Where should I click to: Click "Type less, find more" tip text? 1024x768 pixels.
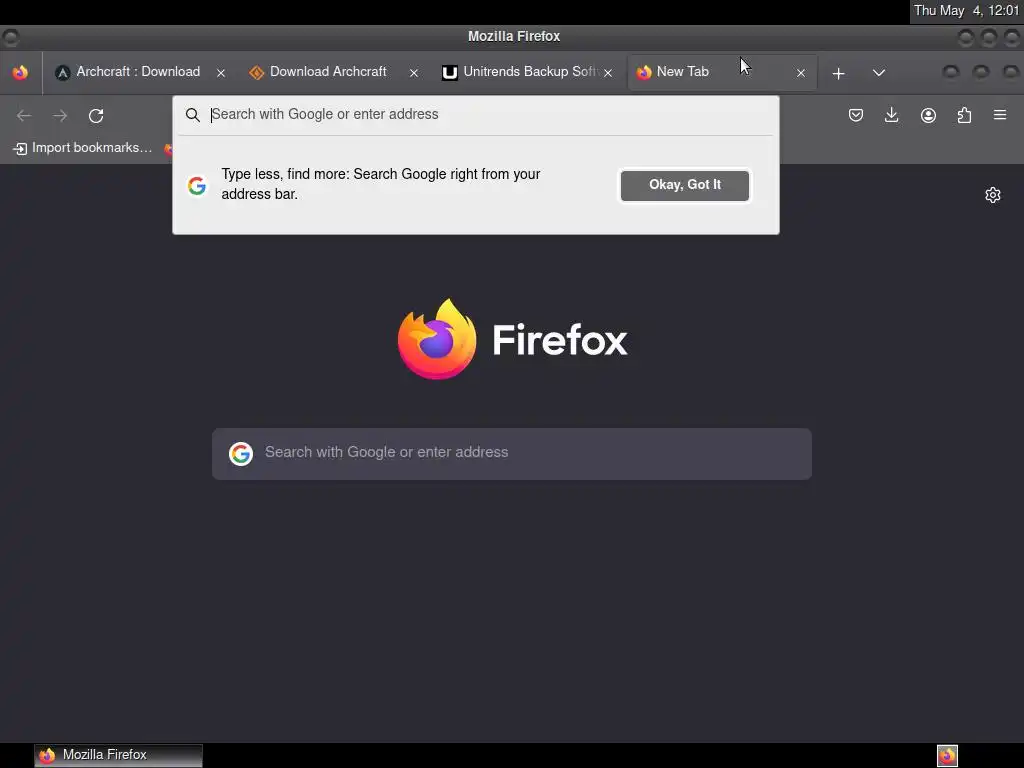click(381, 184)
